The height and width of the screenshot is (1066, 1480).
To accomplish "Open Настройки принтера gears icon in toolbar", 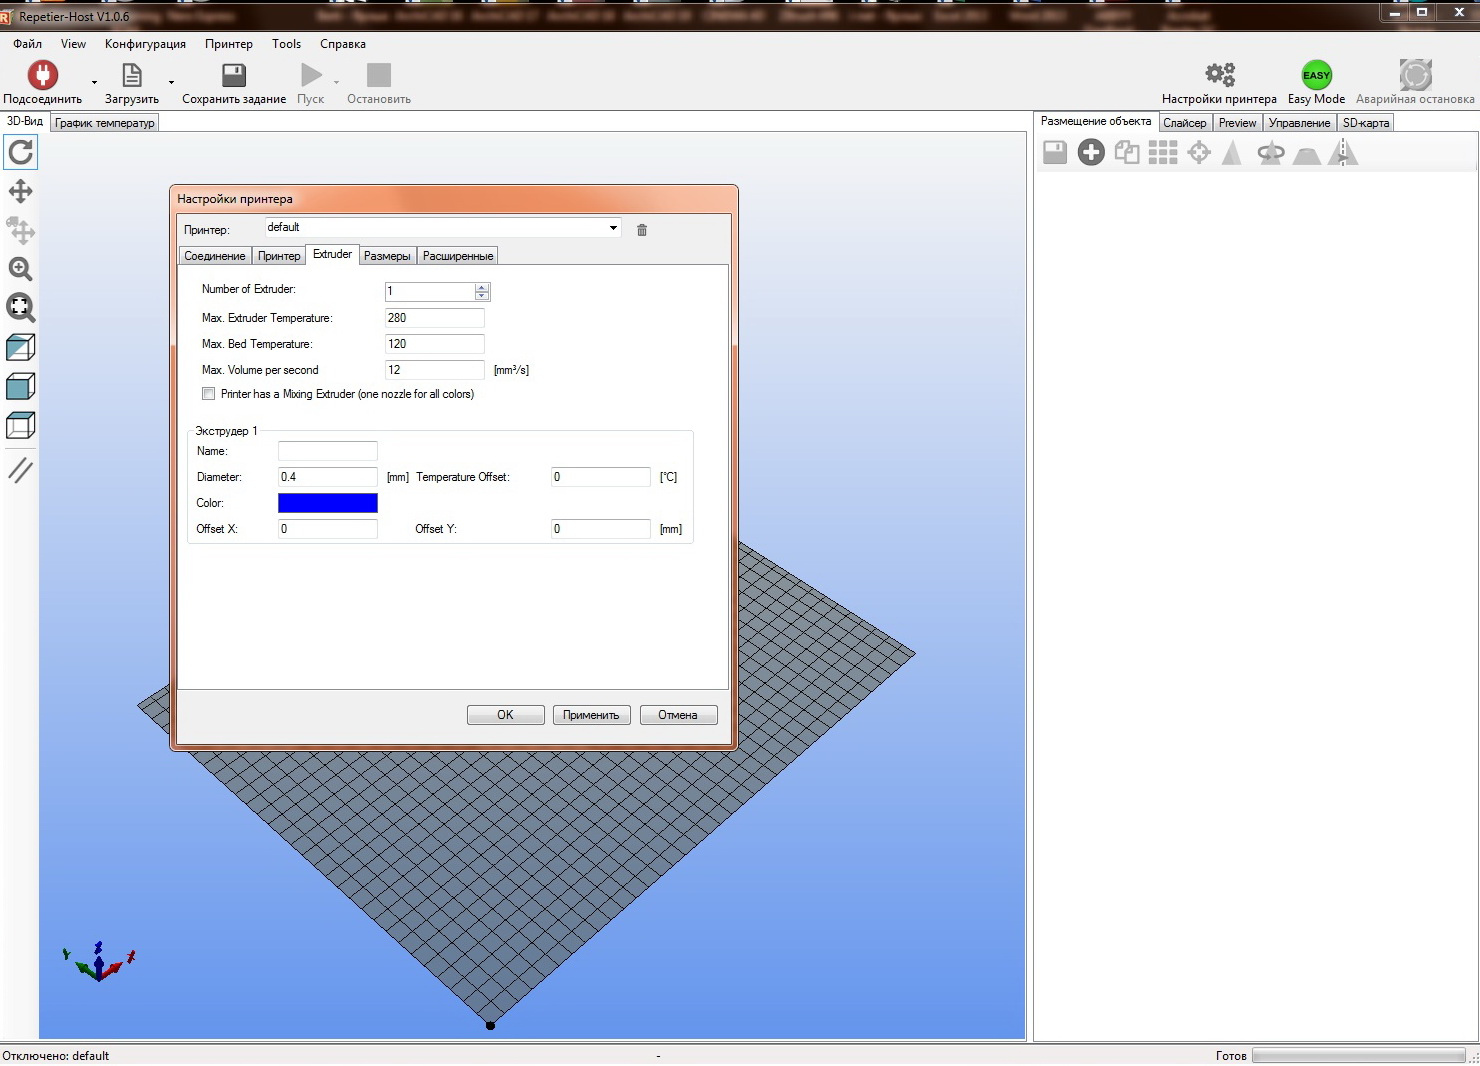I will tap(1220, 75).
